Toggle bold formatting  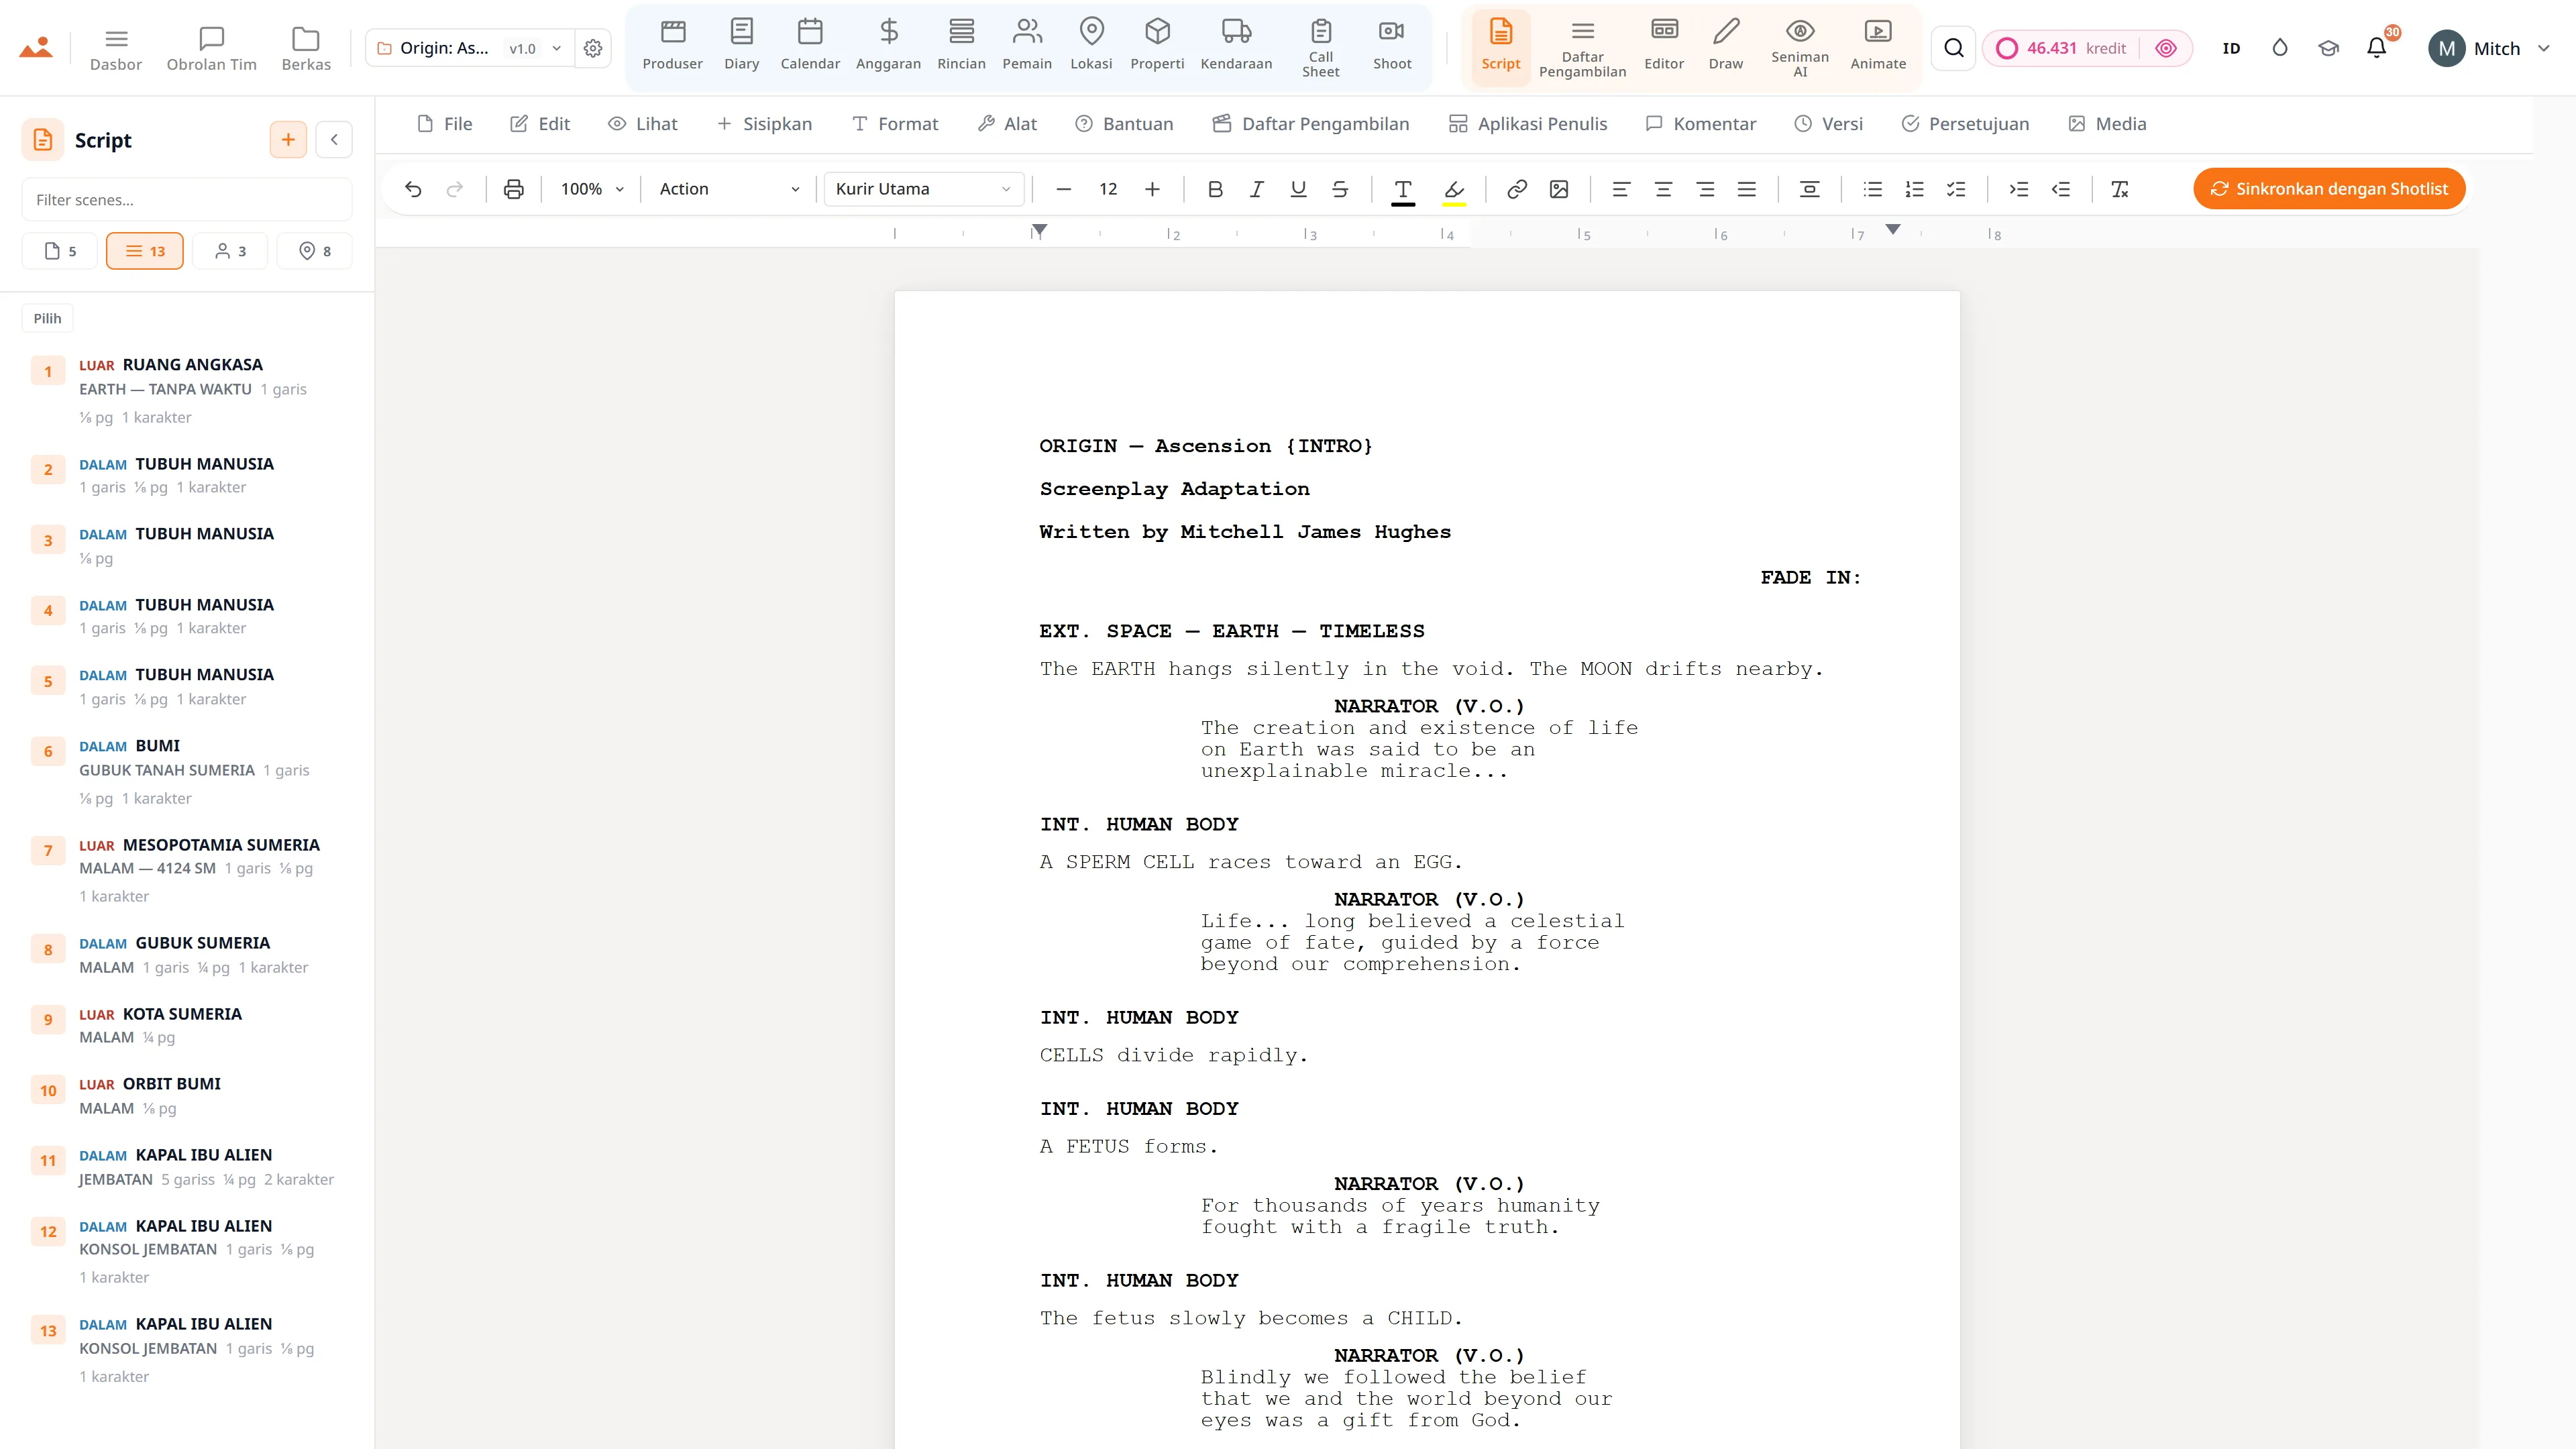[x=1215, y=189]
